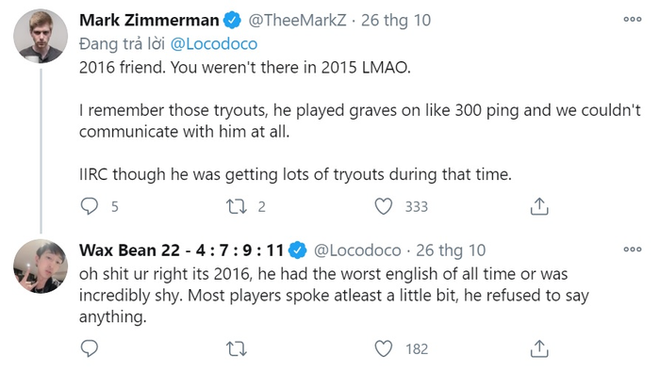660x371 pixels.
Task: Open Mark Zimmerman's profile picture
Action: (x=40, y=36)
